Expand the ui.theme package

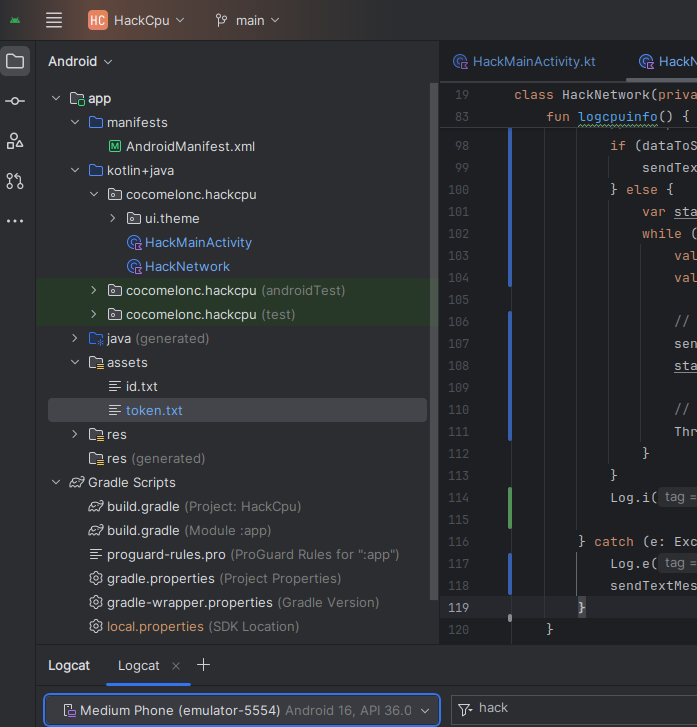113,218
